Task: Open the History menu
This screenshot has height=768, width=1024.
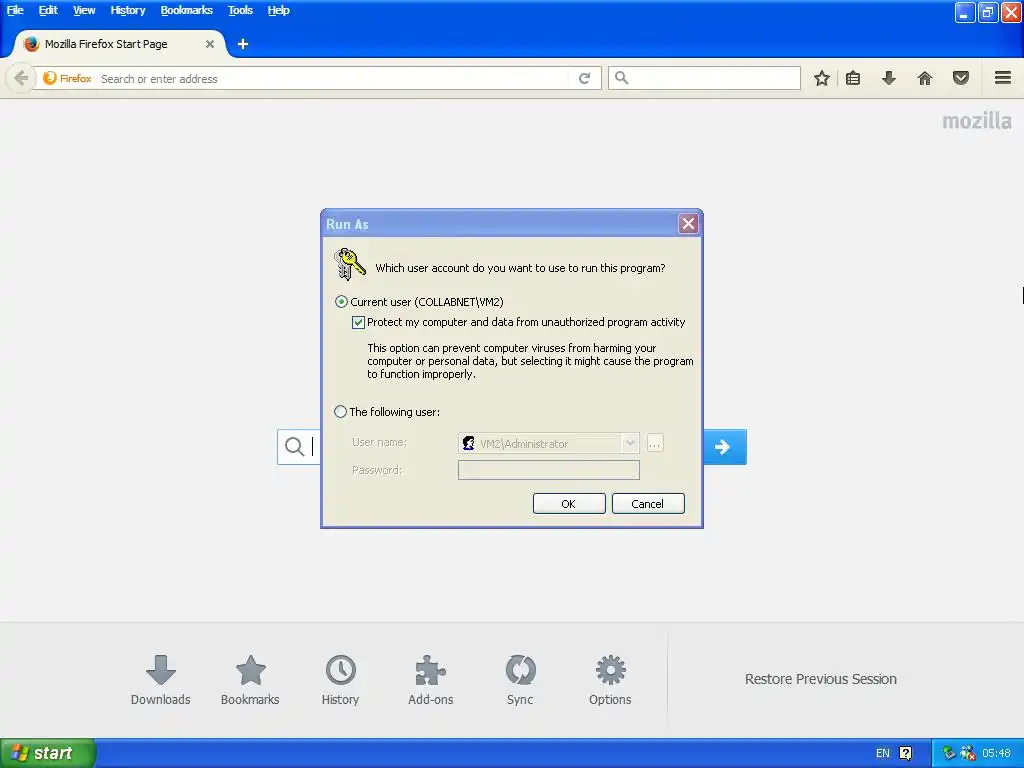Action: coord(127,10)
